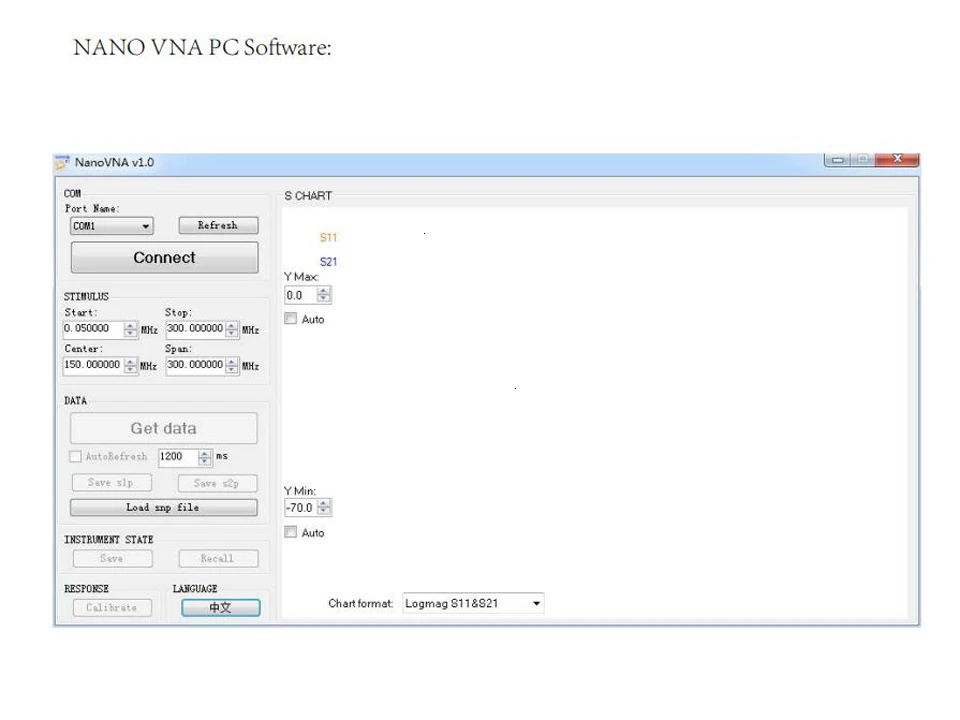Screen dimensions: 960x720
Task: Click the Save s1p button
Action: 111,482
